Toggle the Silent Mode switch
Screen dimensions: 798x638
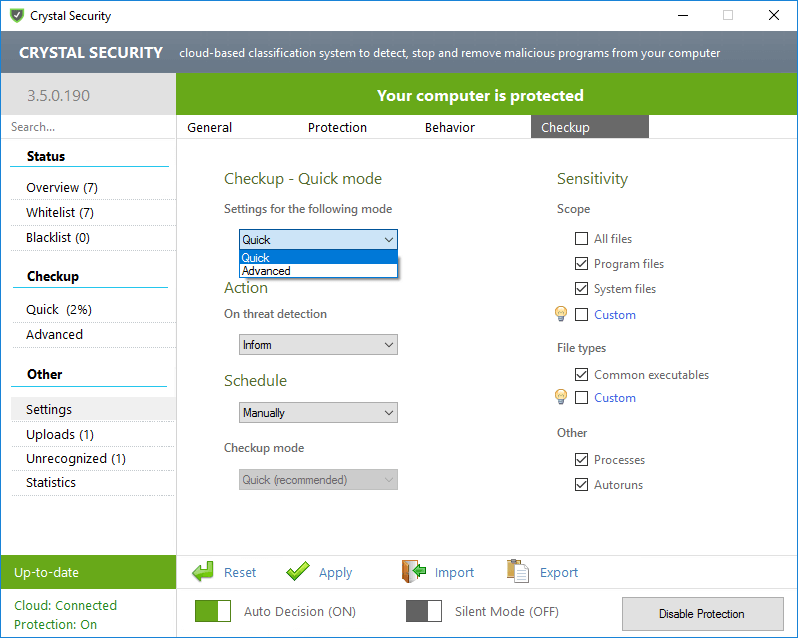click(424, 611)
